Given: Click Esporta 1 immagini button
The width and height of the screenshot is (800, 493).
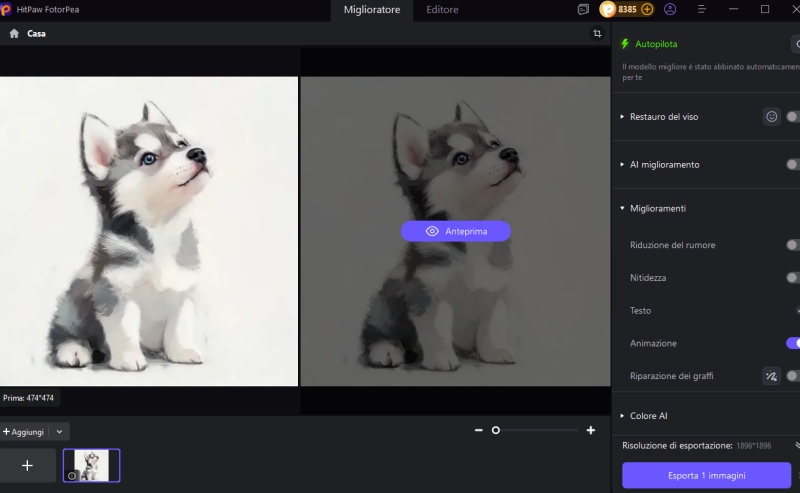Looking at the screenshot, I should click(x=707, y=476).
